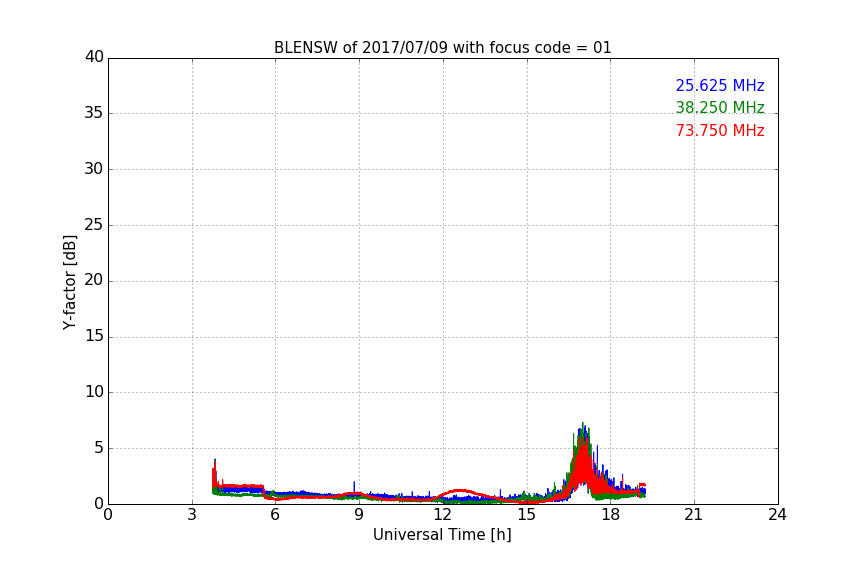Click the initial spike at data start near 4 h
This screenshot has height=576, width=864.
pyautogui.click(x=214, y=474)
